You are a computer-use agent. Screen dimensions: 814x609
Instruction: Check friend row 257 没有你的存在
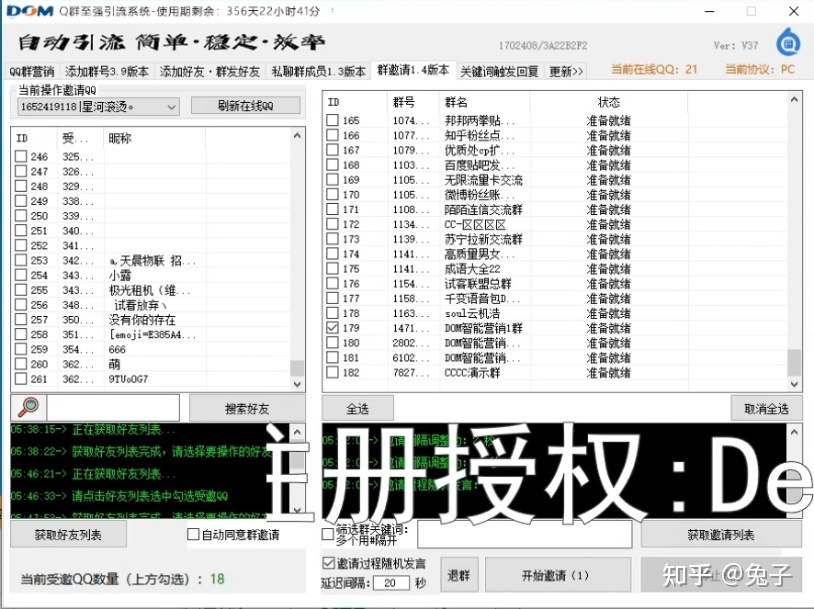click(x=21, y=320)
